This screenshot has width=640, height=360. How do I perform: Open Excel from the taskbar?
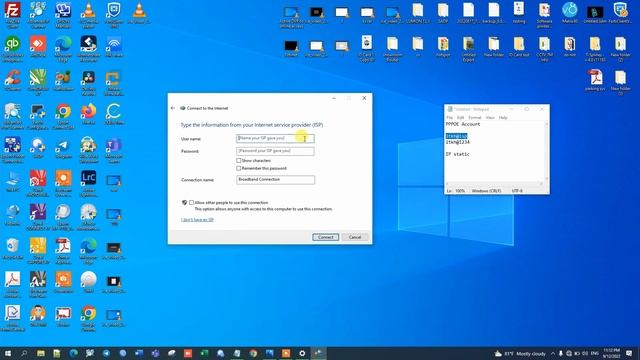[204, 353]
